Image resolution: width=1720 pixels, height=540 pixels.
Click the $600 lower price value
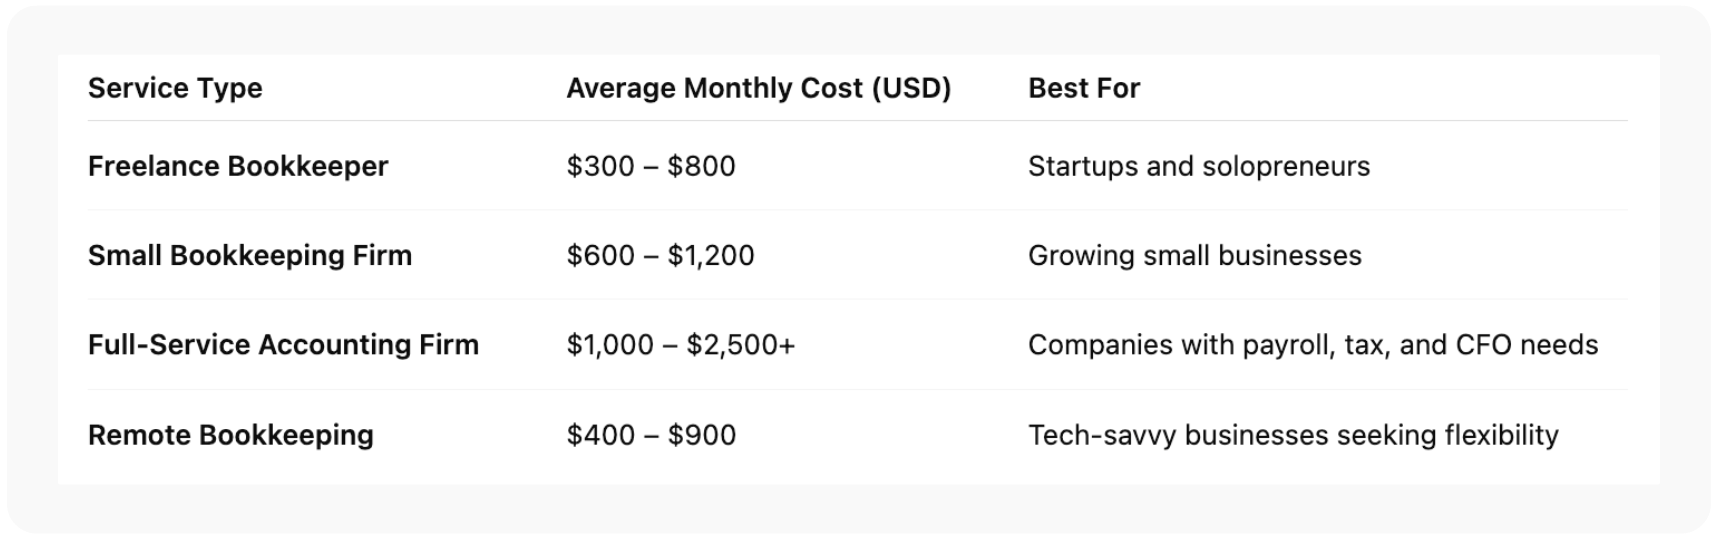click(x=600, y=255)
